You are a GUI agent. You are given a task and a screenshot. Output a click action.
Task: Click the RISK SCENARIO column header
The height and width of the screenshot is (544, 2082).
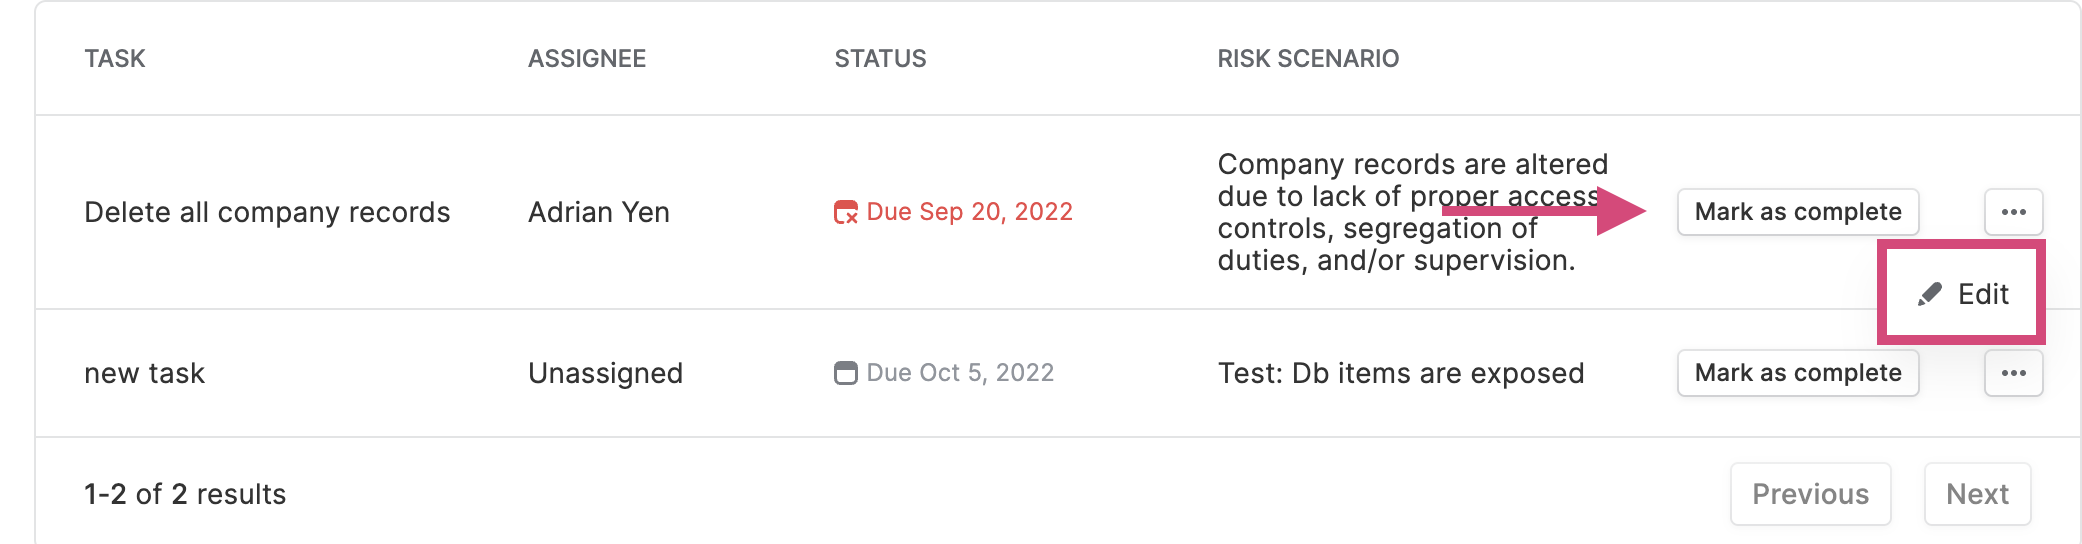(1308, 59)
